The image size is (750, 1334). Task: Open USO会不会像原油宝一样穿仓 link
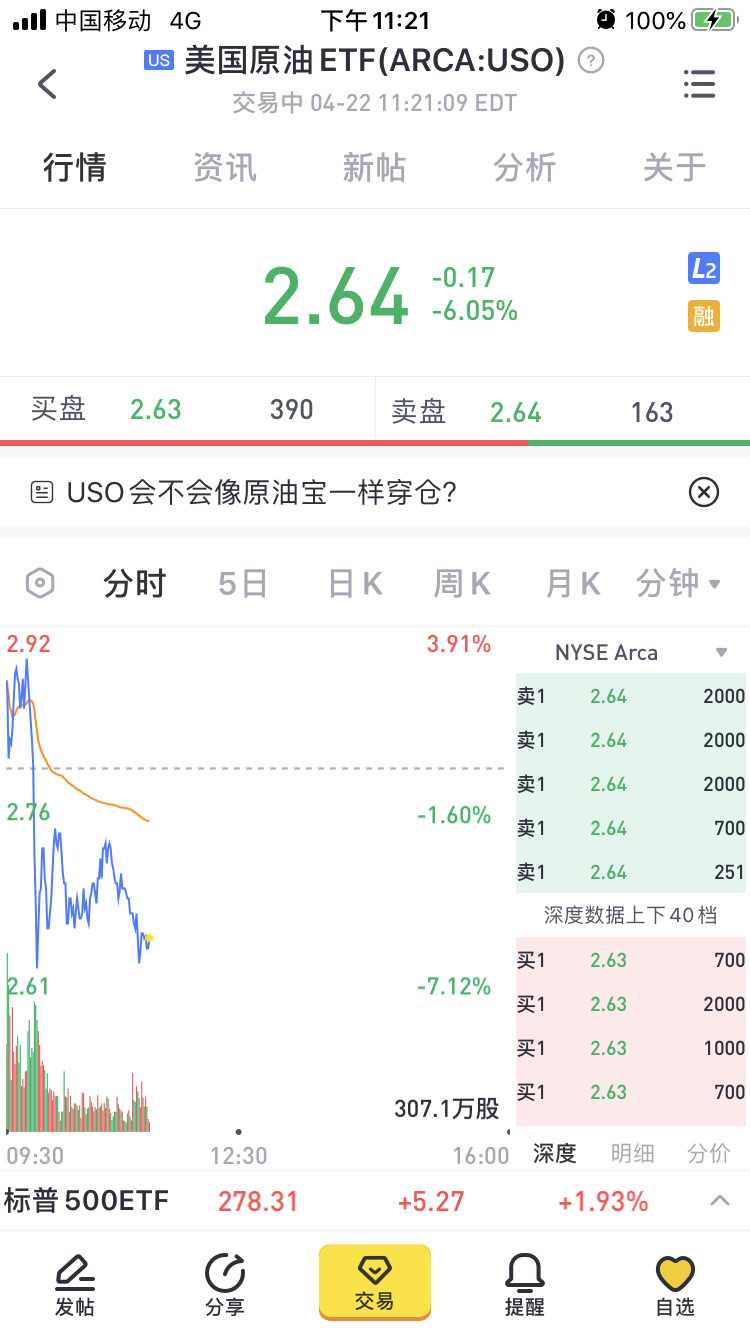click(x=260, y=492)
